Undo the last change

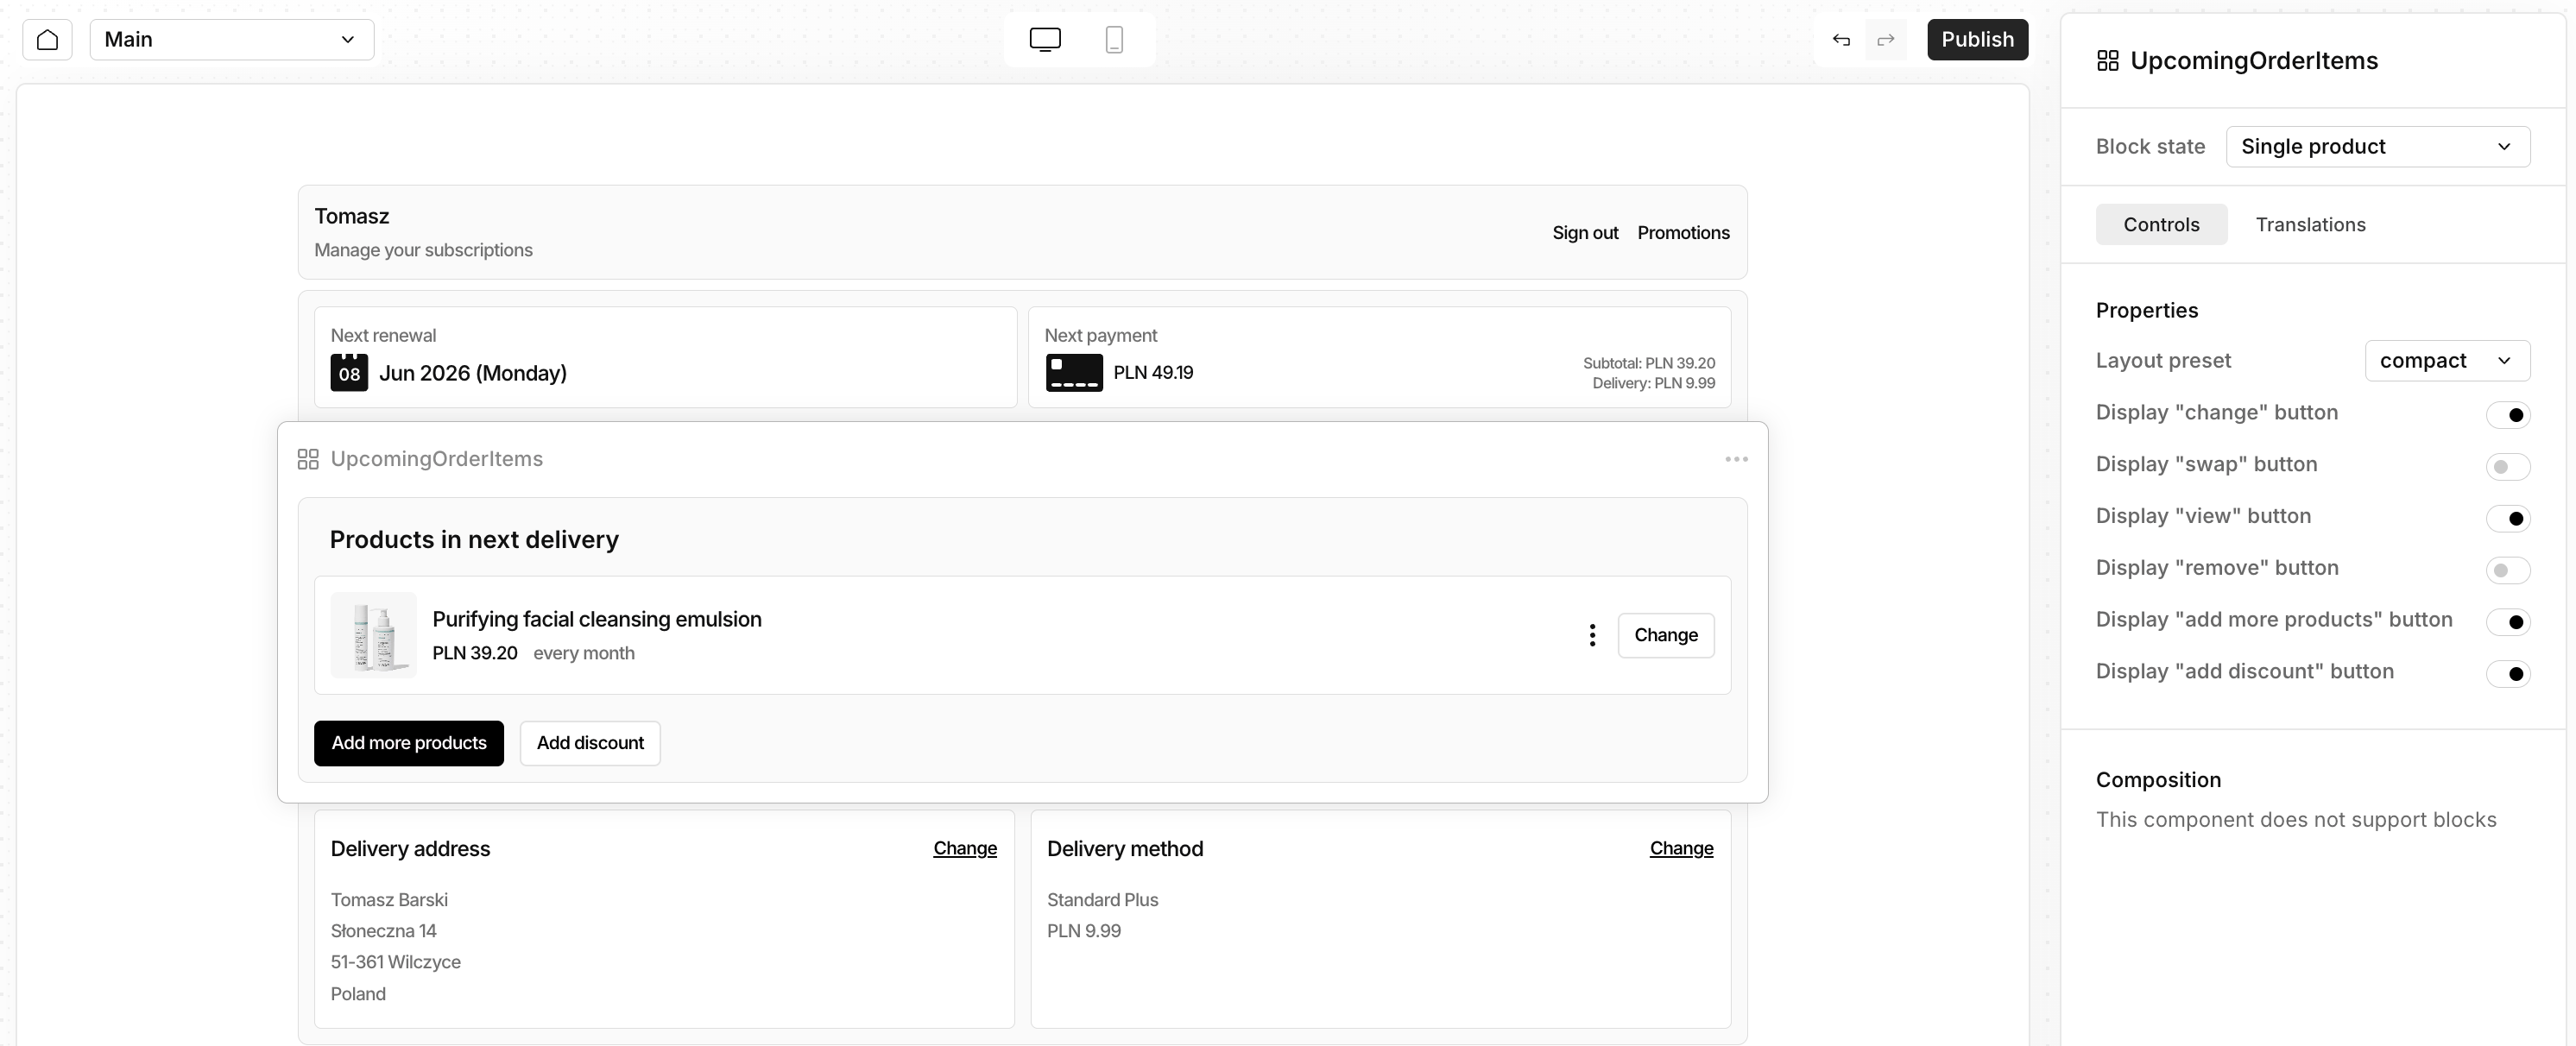coord(1841,40)
